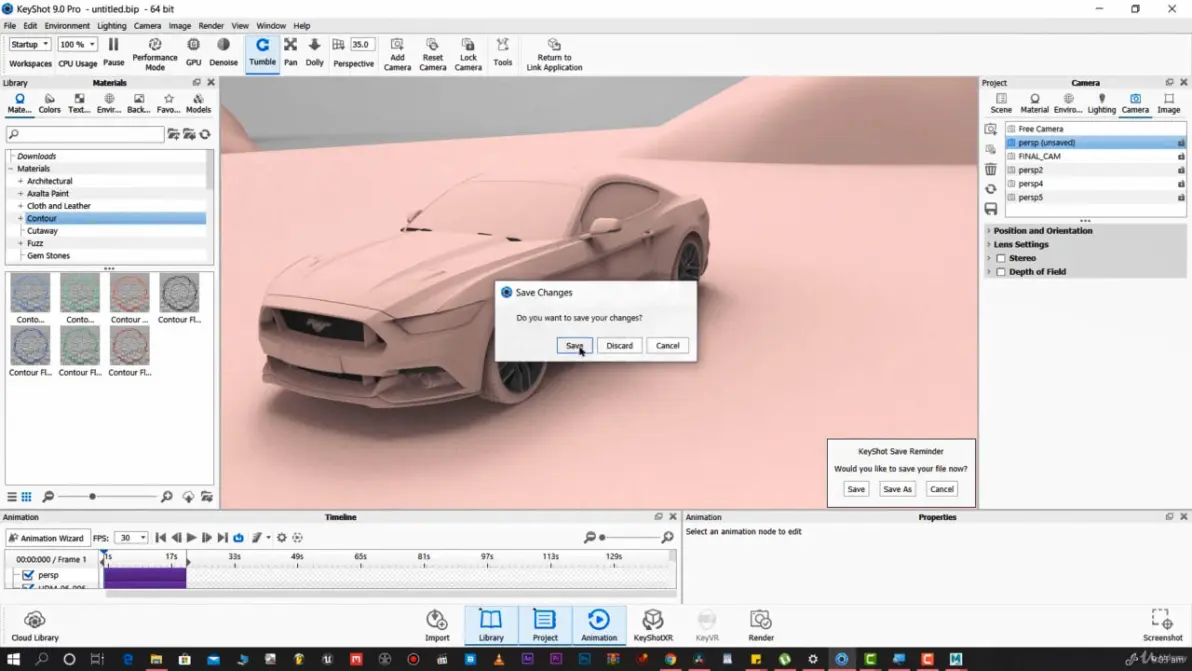1192x671 pixels.
Task: Take a Screenshot of the viewport
Action: (x=1162, y=625)
